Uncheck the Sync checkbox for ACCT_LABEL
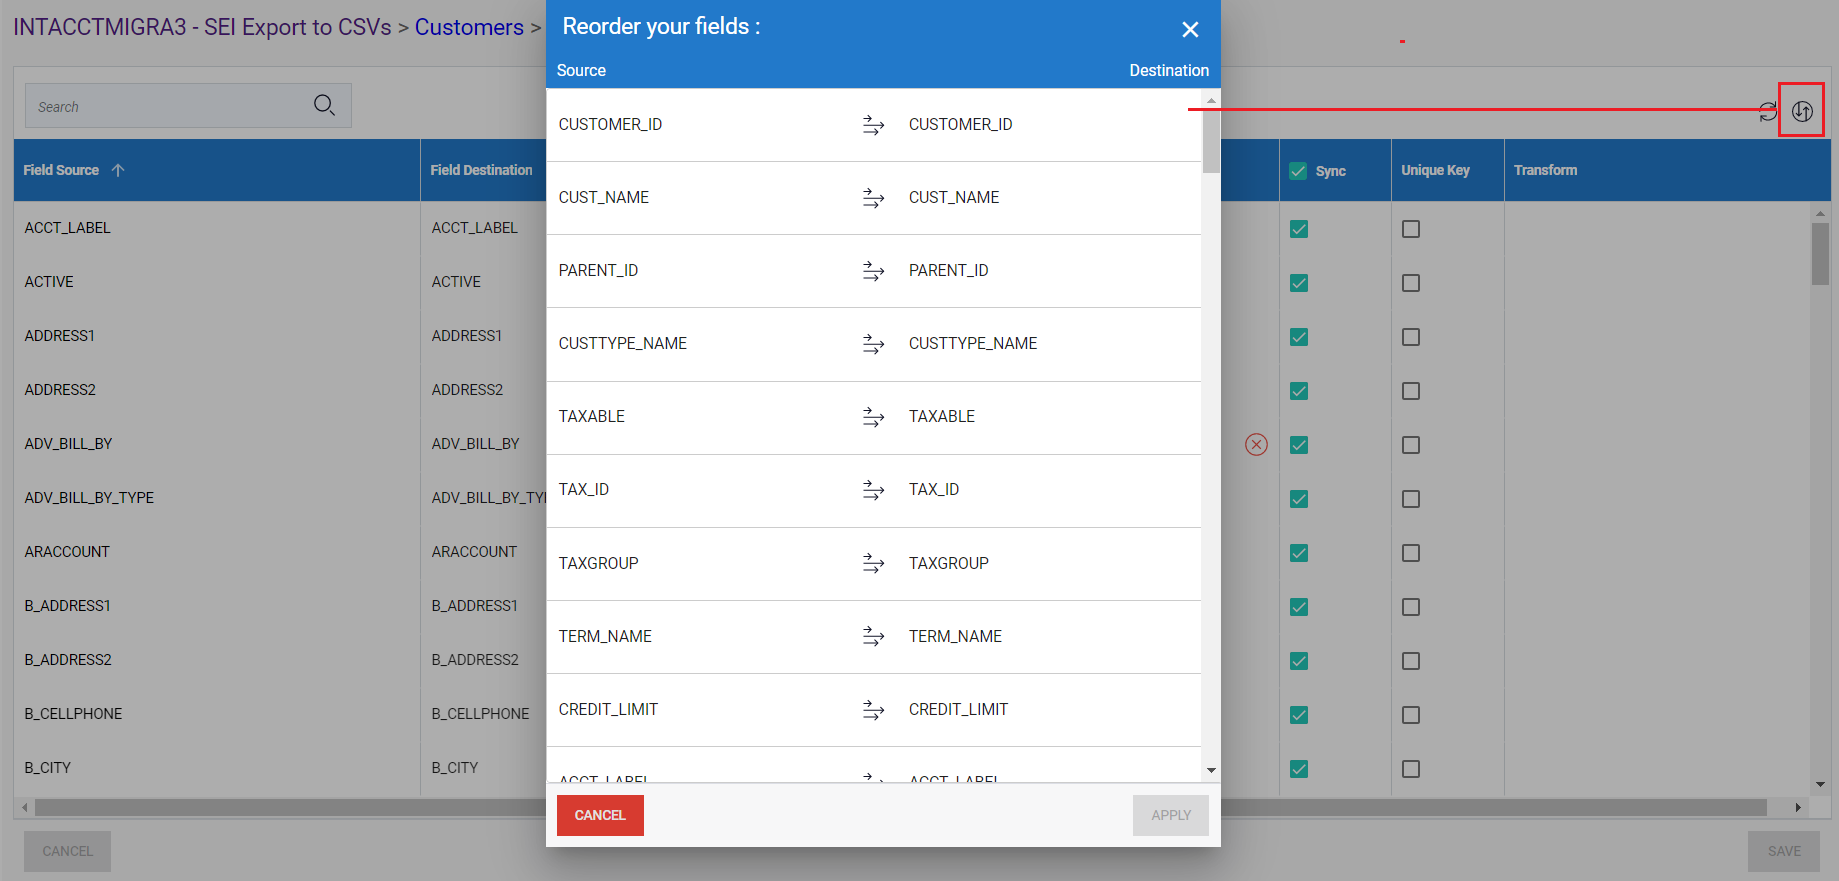The width and height of the screenshot is (1839, 881). tap(1298, 229)
